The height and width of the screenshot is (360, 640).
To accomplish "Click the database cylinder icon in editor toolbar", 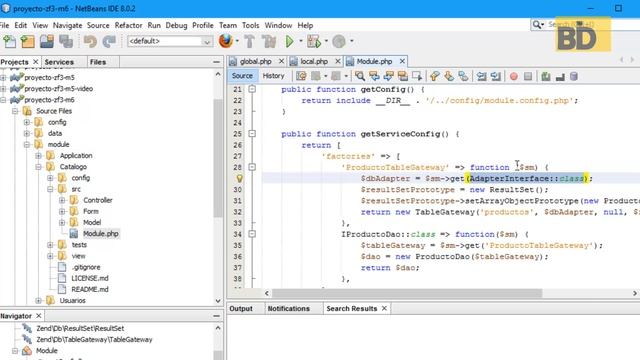I will click(x=573, y=76).
